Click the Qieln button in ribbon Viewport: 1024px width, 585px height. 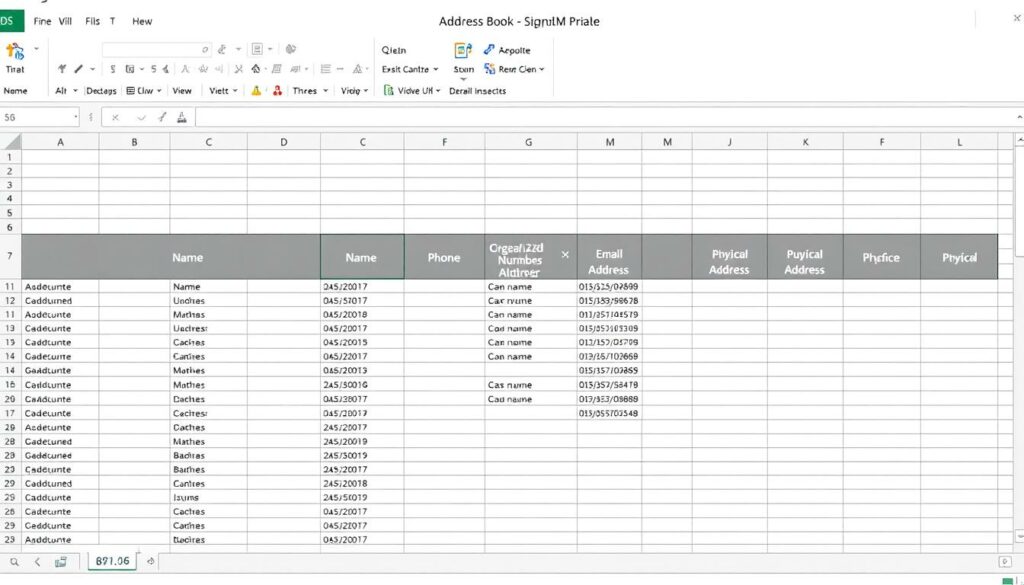click(x=395, y=50)
